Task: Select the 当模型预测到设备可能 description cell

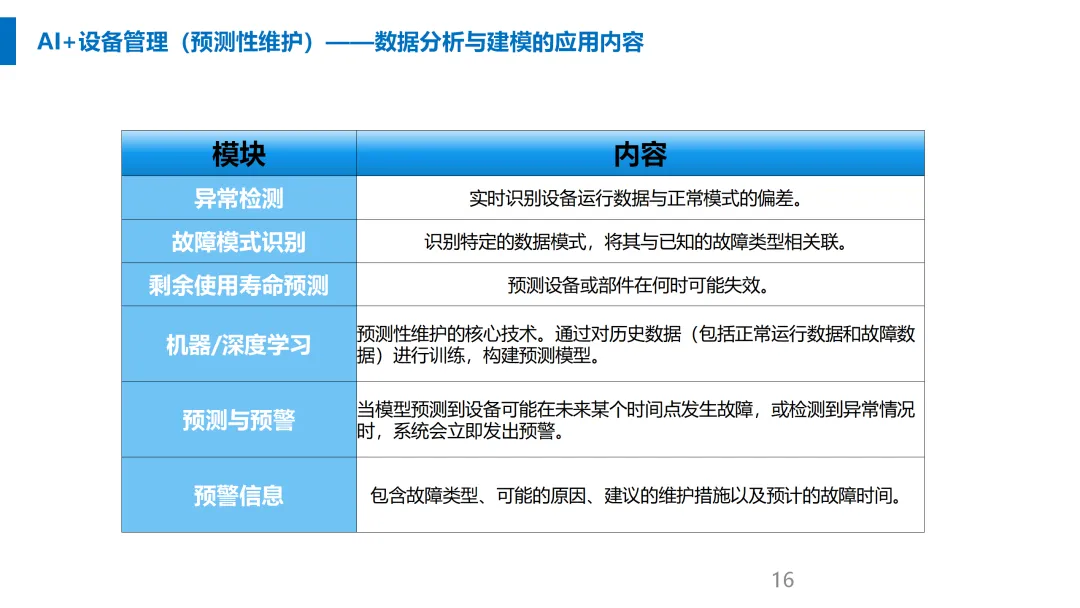Action: click(x=640, y=419)
